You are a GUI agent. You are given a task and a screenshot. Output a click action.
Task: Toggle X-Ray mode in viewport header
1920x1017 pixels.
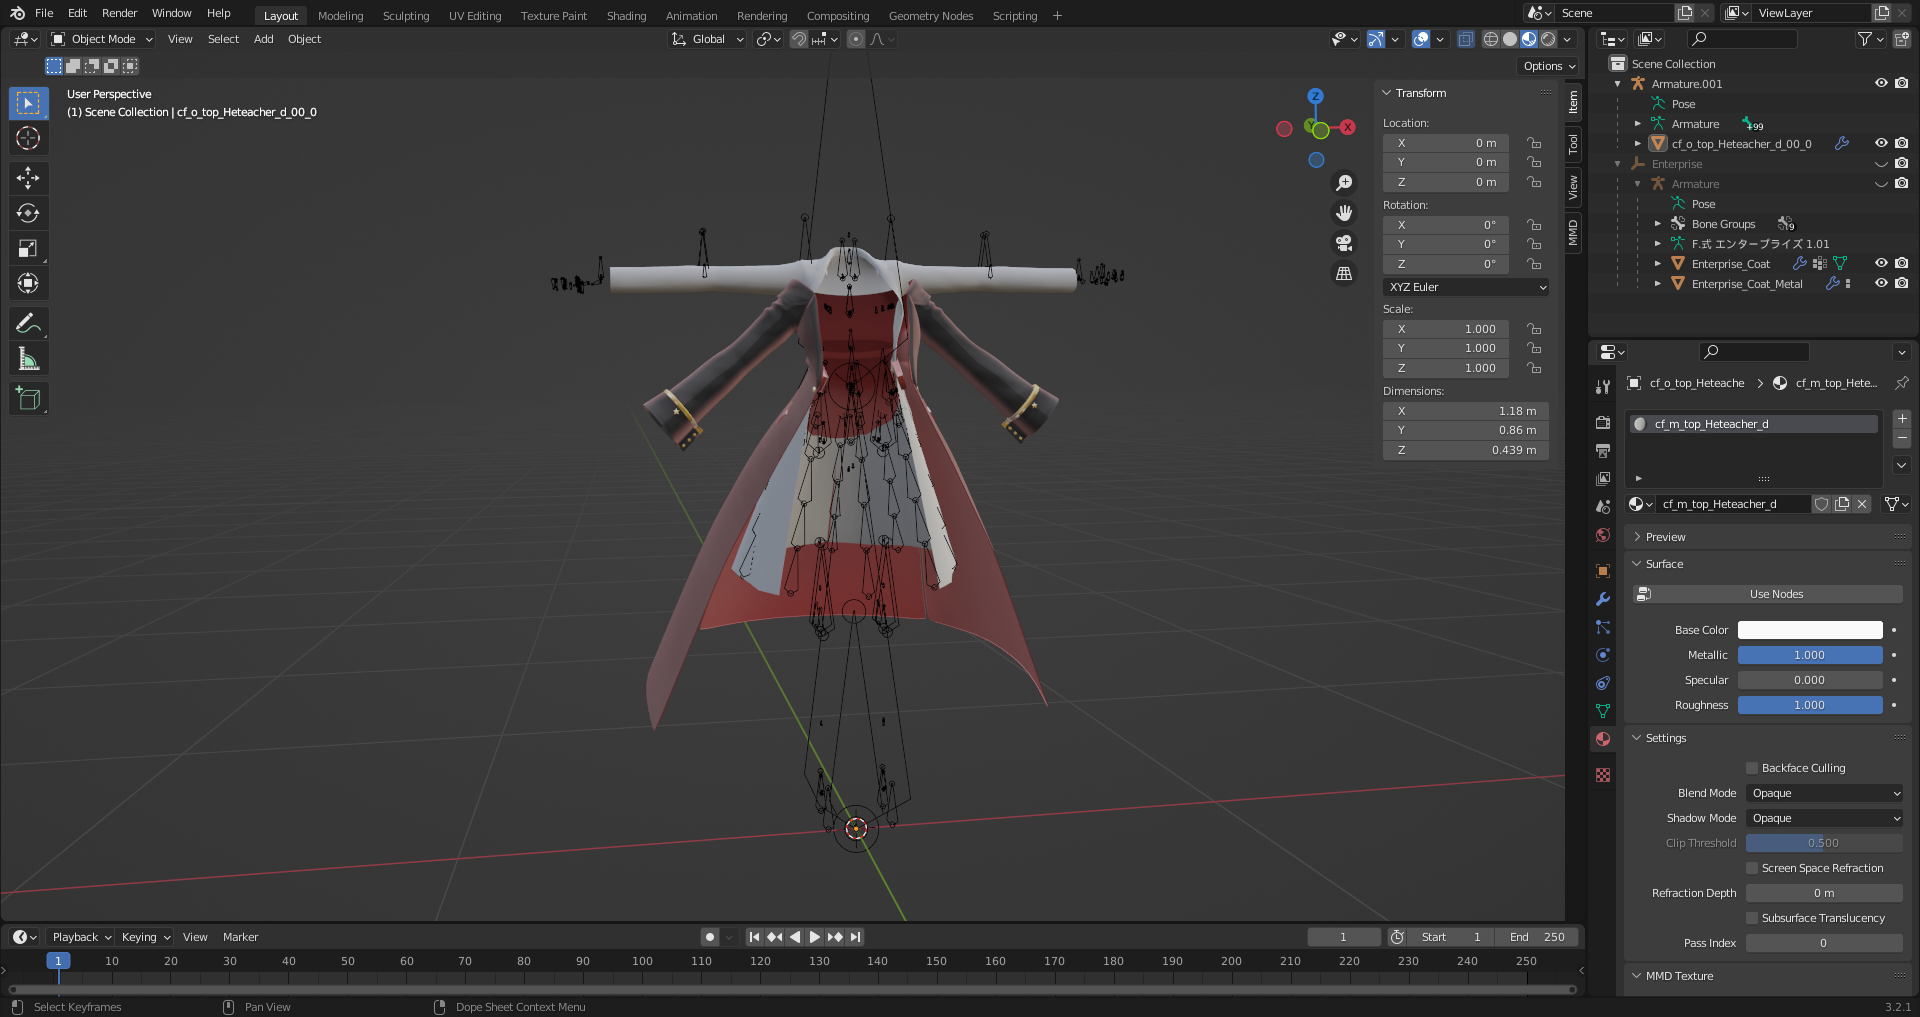[x=1465, y=39]
